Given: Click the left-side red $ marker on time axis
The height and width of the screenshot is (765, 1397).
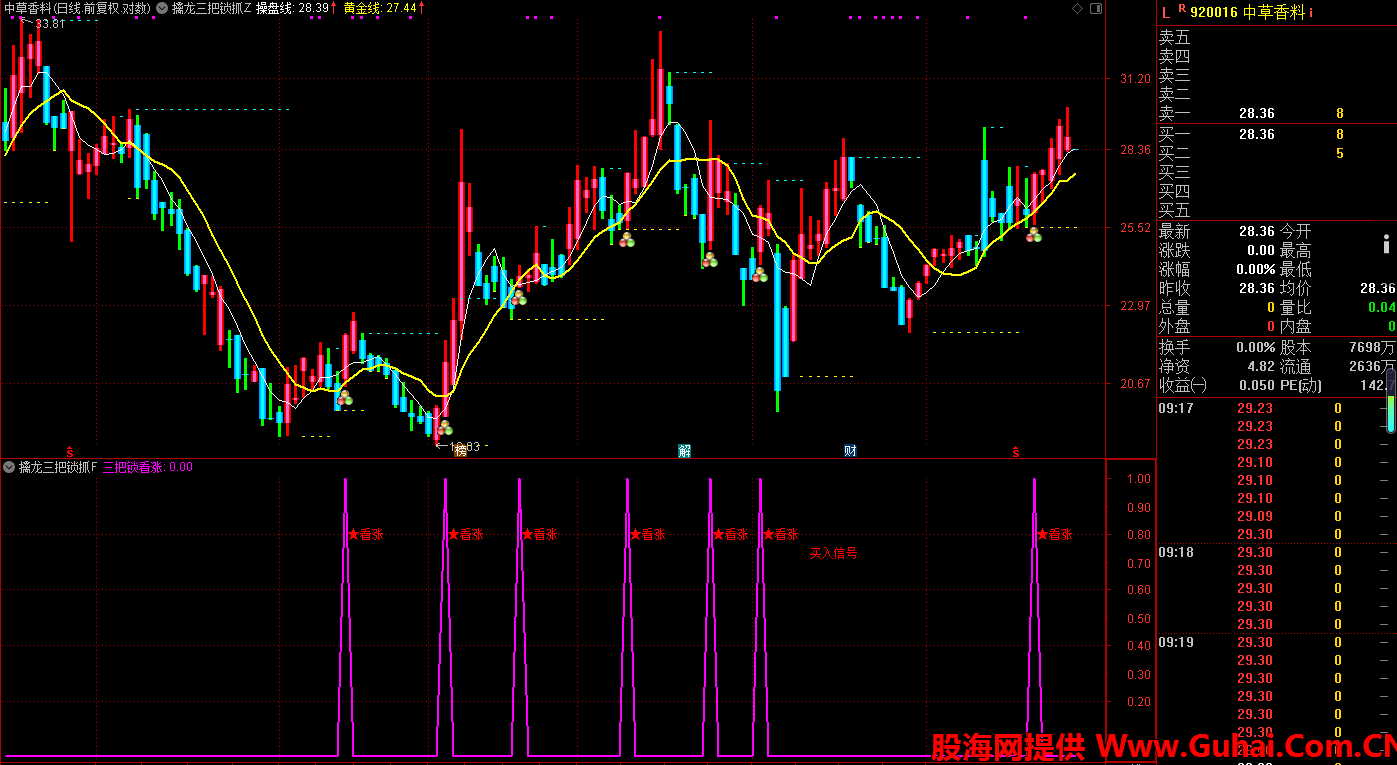Looking at the screenshot, I should 69,452.
